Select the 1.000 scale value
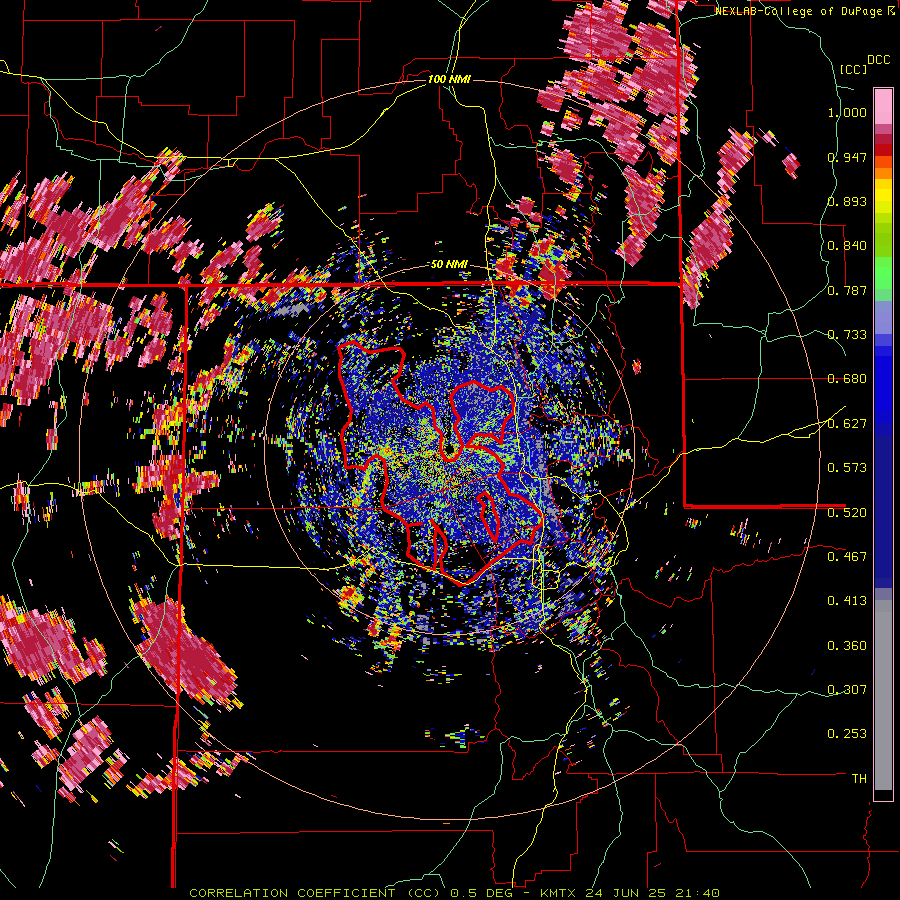 click(x=847, y=112)
